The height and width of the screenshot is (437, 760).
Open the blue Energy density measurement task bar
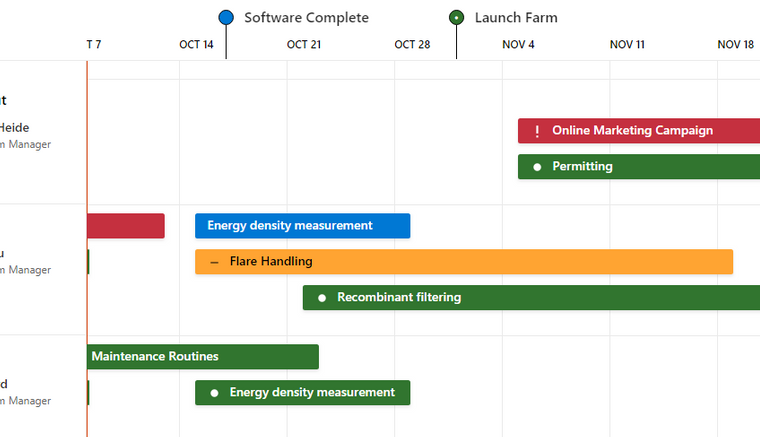302,226
